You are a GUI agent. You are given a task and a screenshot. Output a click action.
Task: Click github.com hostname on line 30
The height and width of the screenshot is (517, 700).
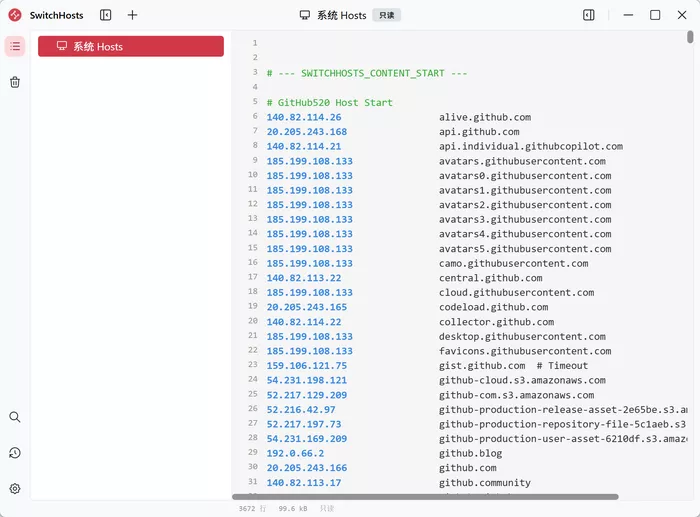coord(467,468)
